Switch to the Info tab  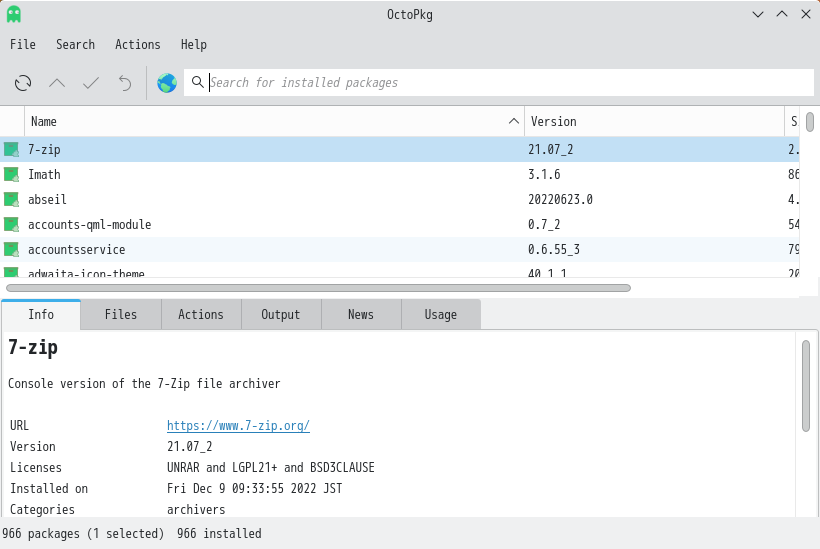click(41, 314)
